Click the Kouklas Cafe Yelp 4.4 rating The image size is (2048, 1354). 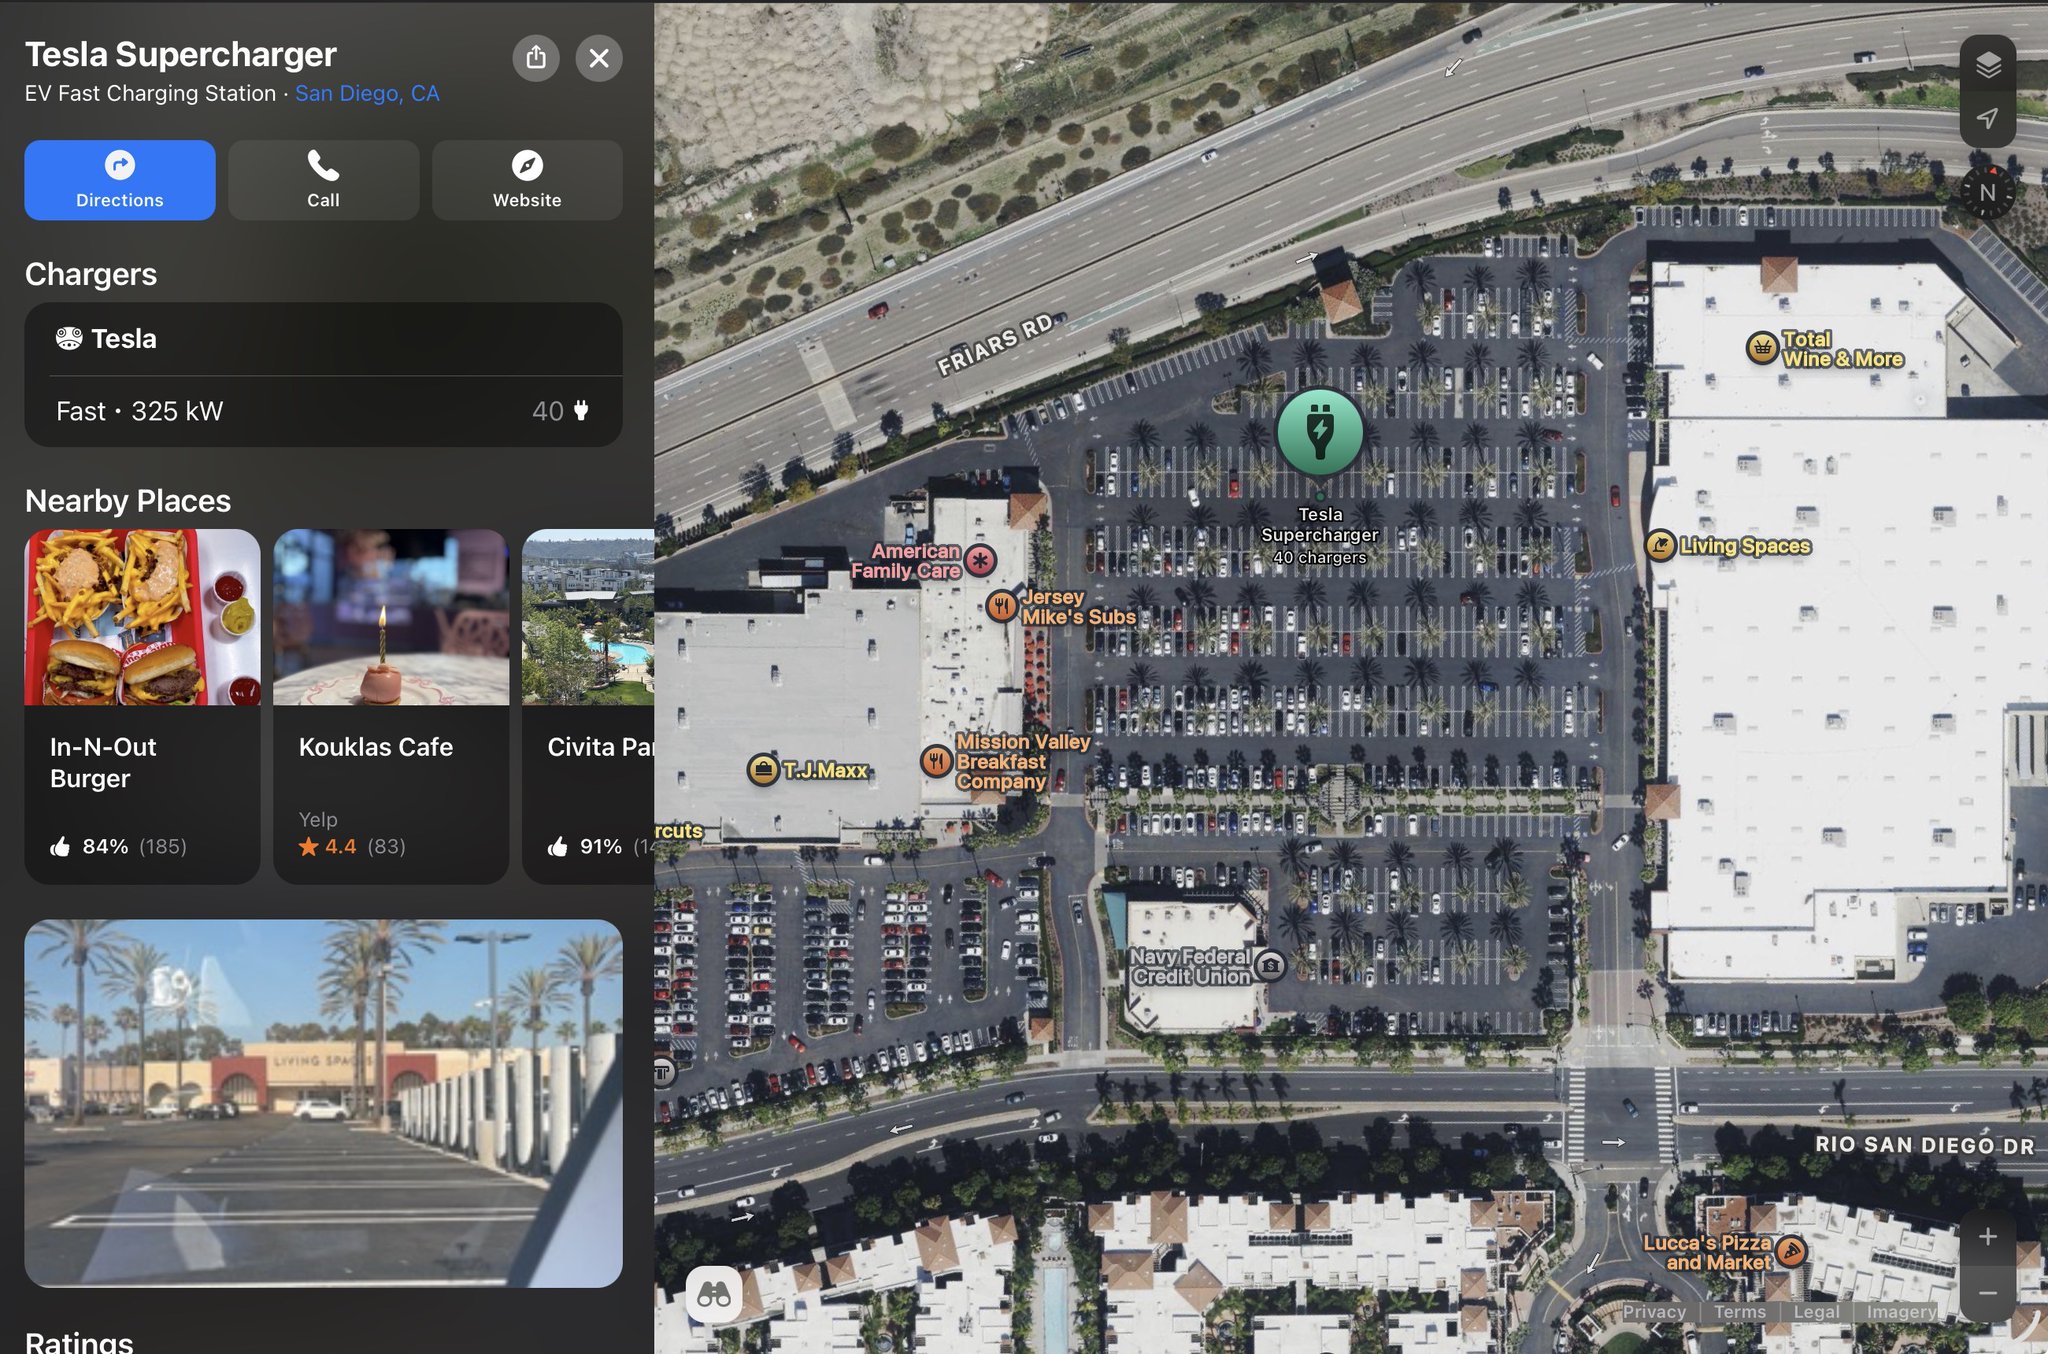pyautogui.click(x=352, y=846)
